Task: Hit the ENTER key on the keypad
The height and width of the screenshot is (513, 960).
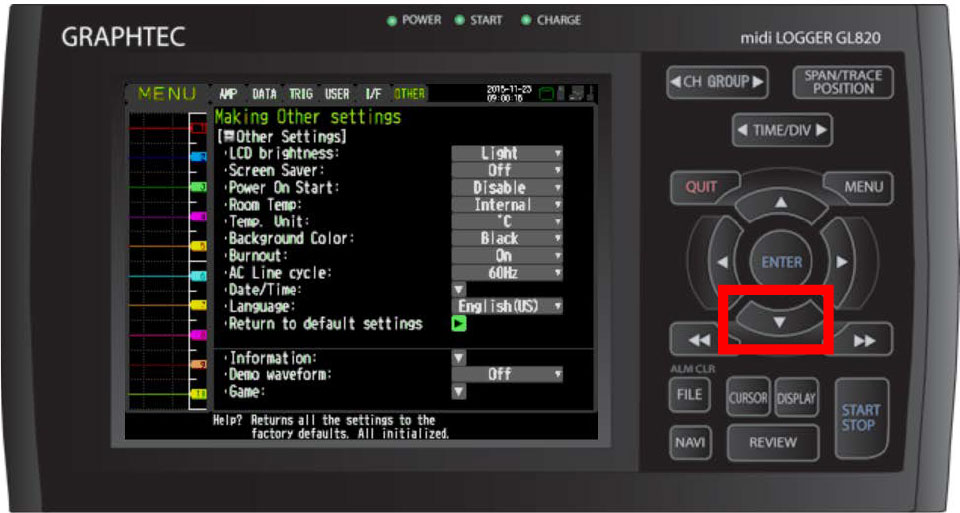Action: coord(781,262)
